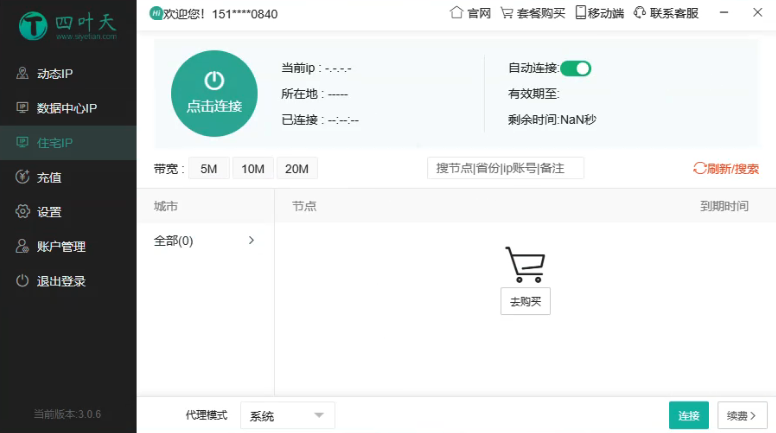776x433 pixels.
Task: Click the 套餐购买 shopping cart icon
Action: pos(507,13)
